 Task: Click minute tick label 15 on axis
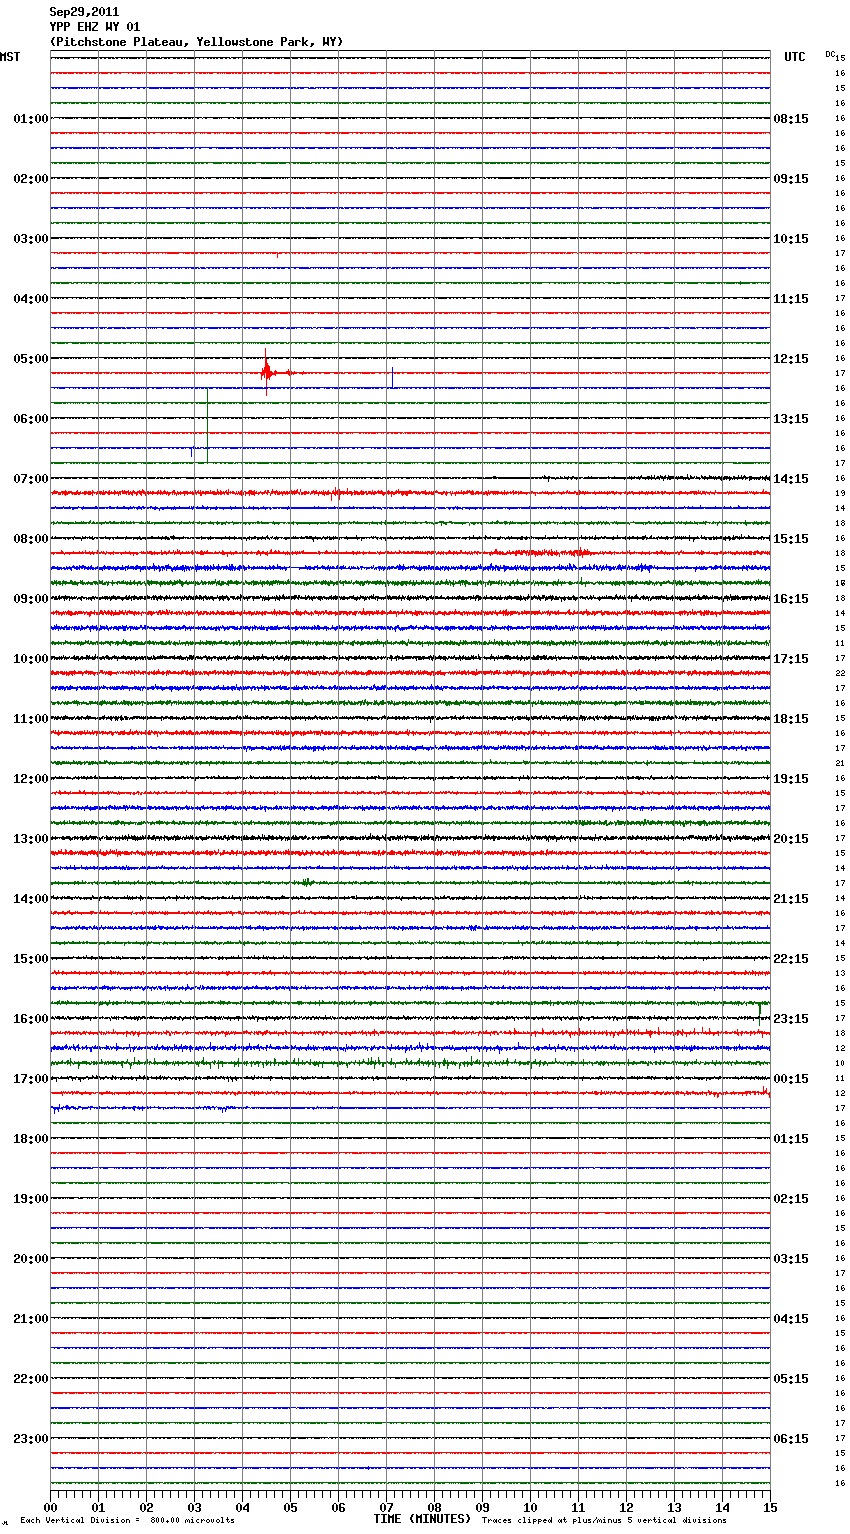[770, 1507]
